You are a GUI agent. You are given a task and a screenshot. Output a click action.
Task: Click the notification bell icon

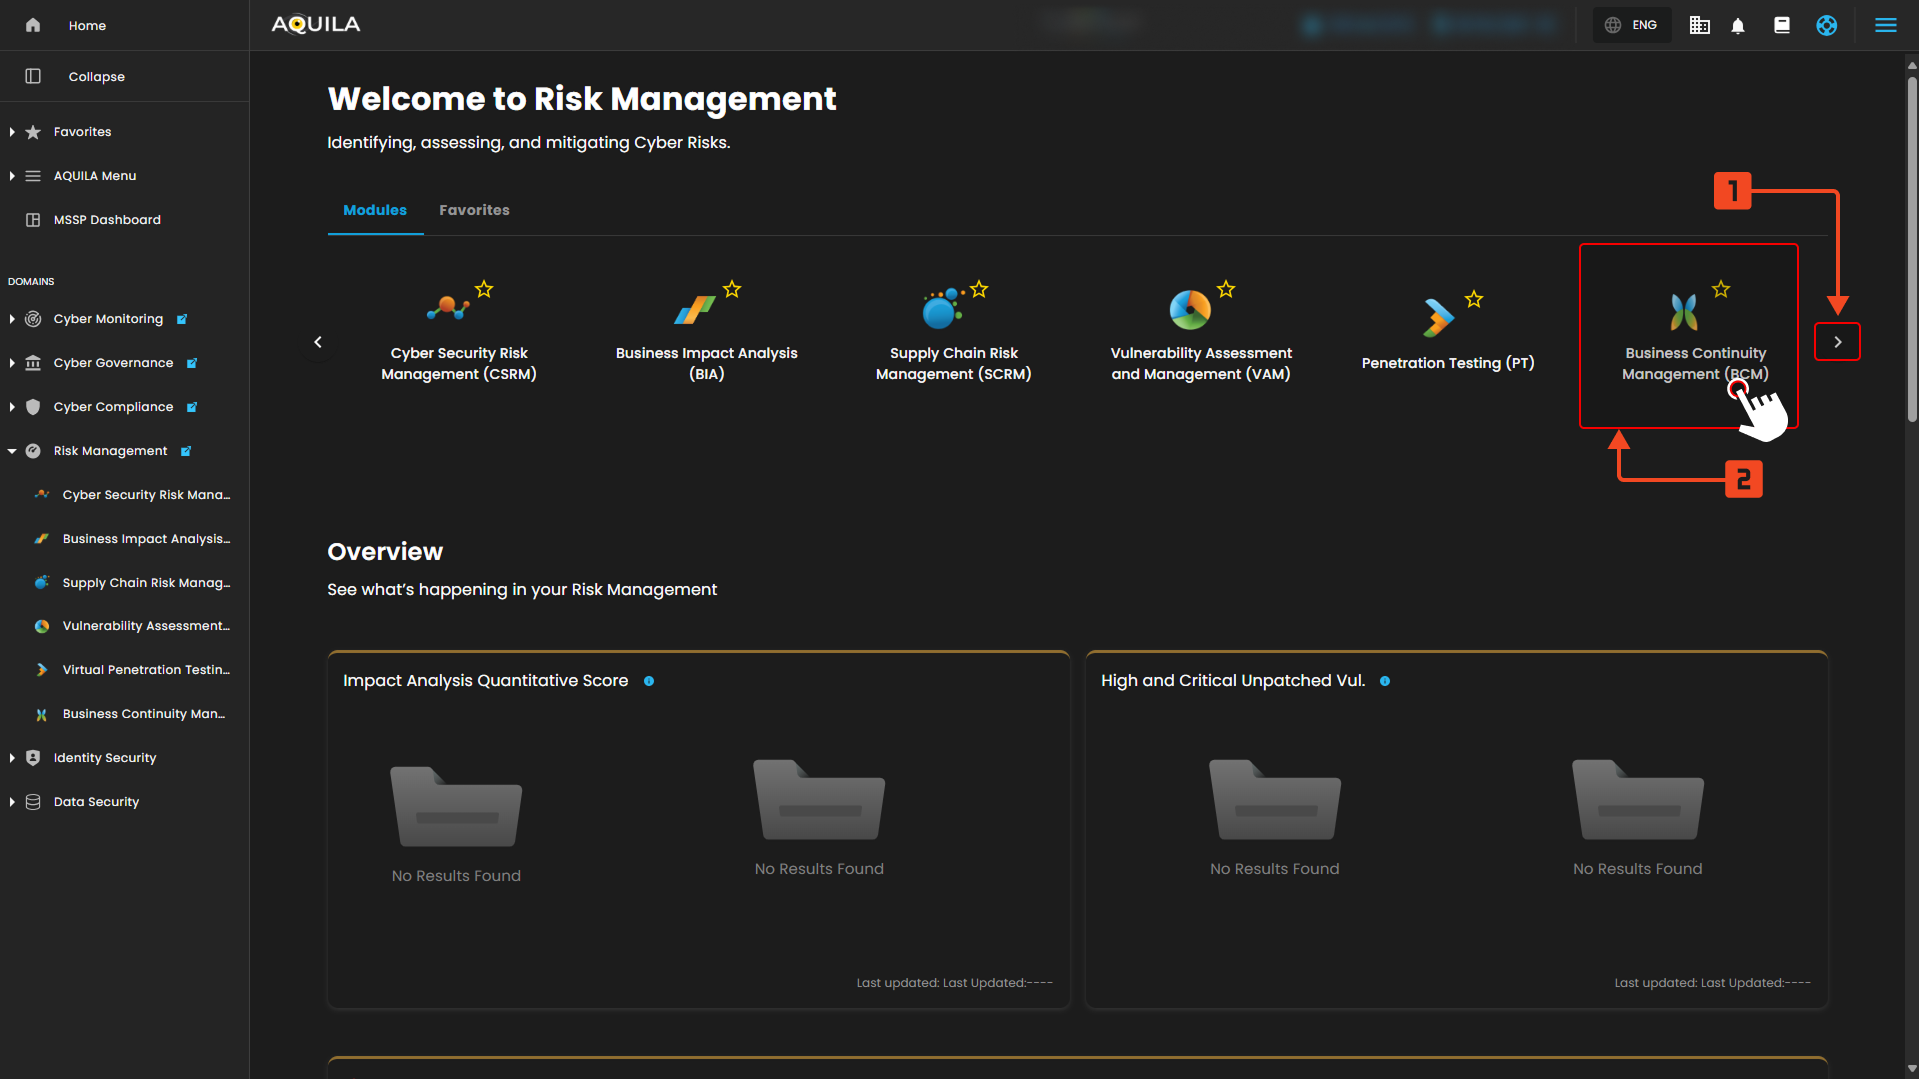tap(1738, 26)
